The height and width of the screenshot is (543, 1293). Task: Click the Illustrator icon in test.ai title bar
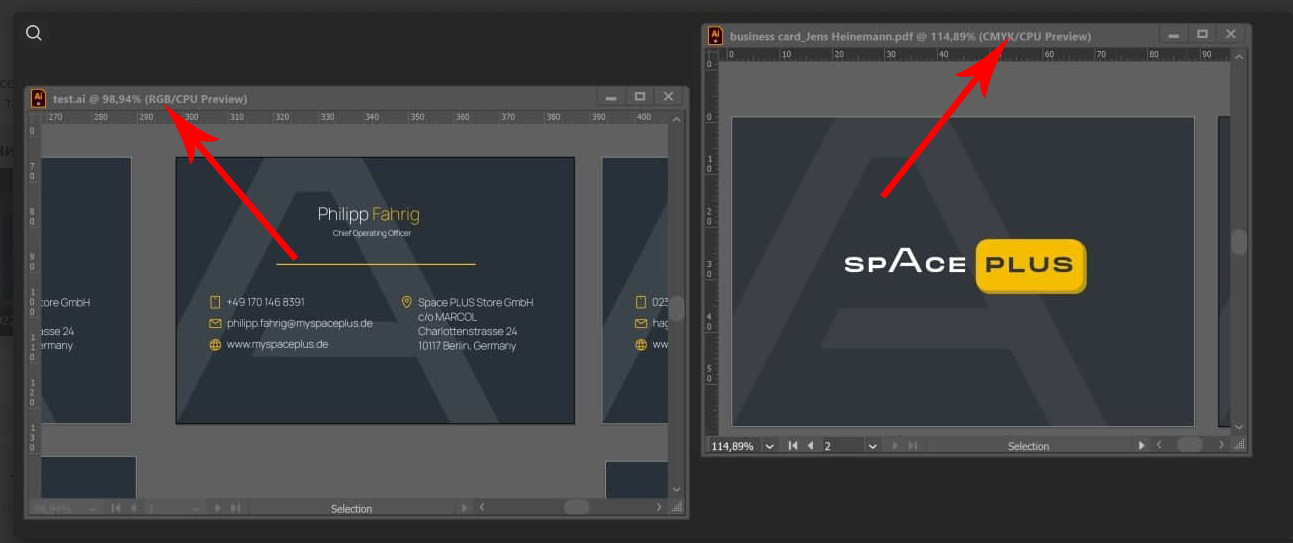[x=38, y=98]
